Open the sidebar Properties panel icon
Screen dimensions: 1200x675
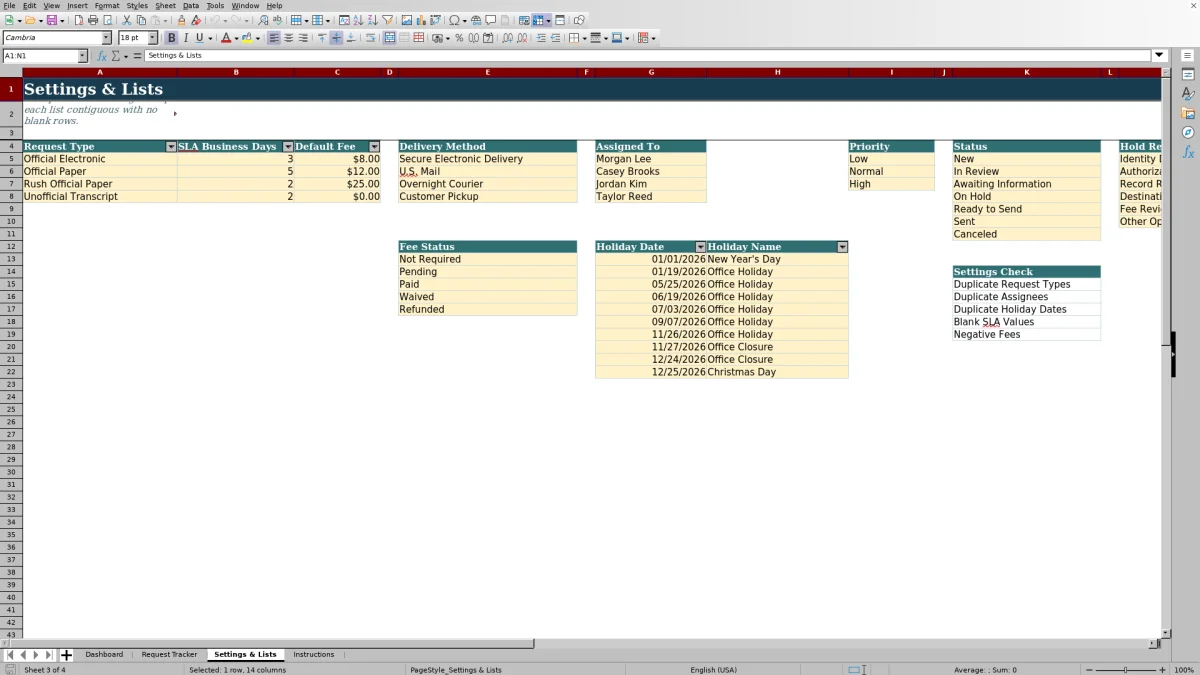pos(1188,75)
